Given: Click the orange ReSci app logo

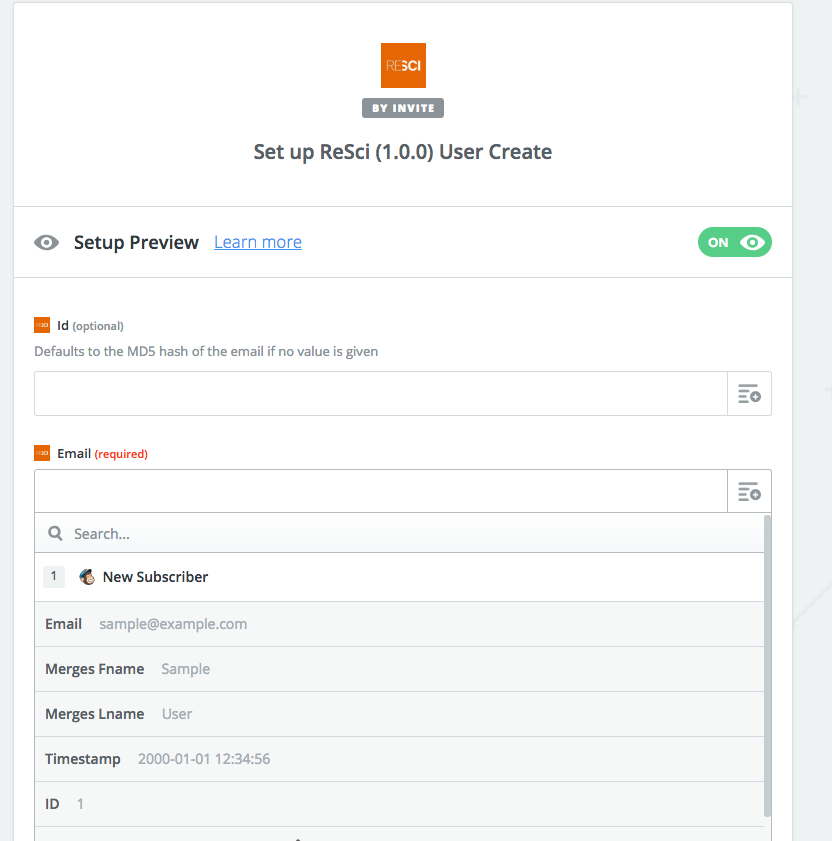Looking at the screenshot, I should (x=403, y=65).
